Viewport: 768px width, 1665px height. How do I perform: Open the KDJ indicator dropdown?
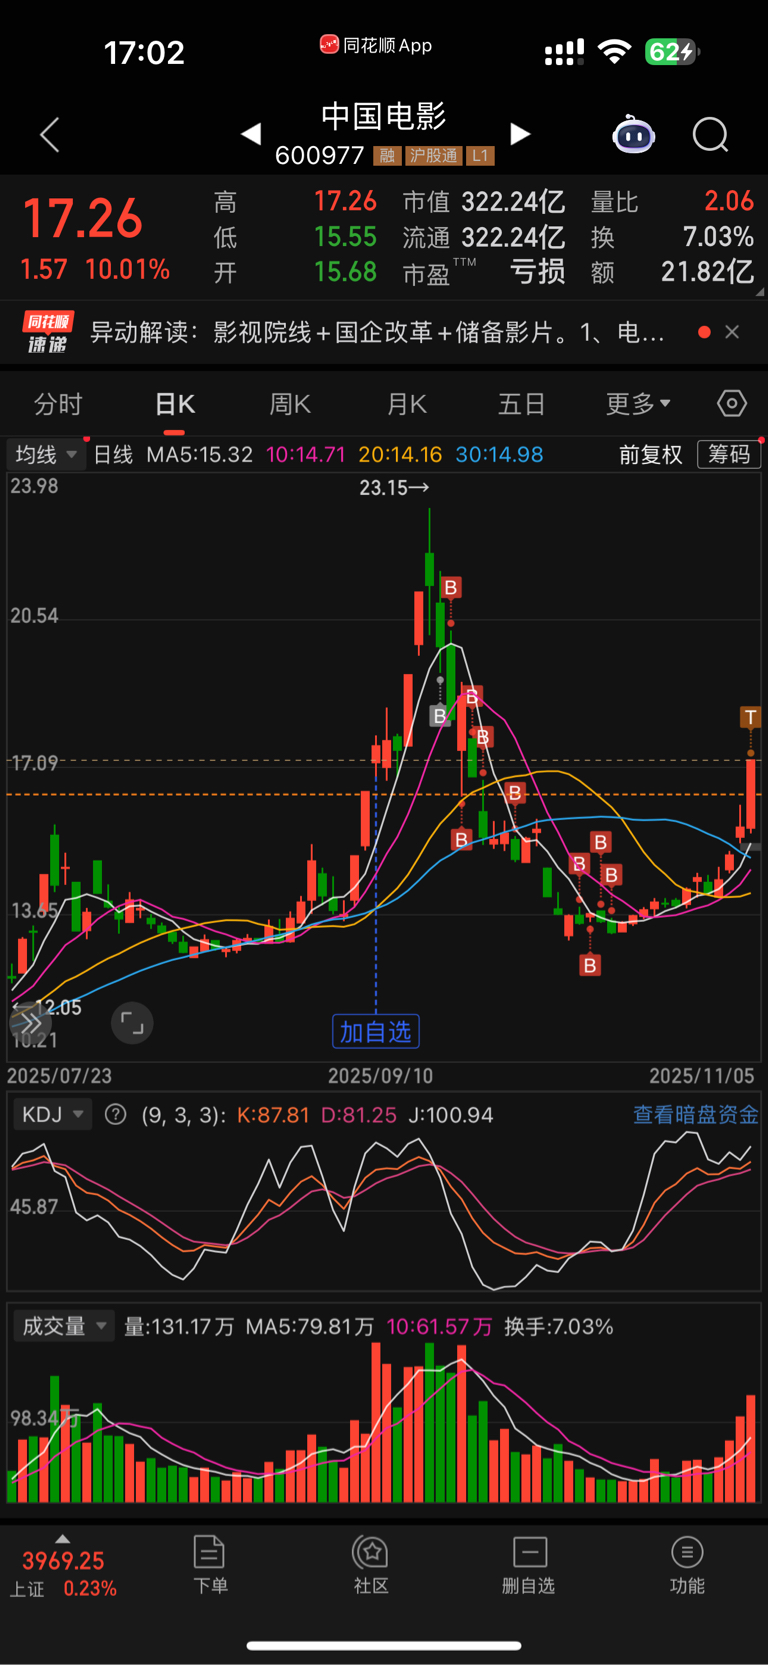52,1114
